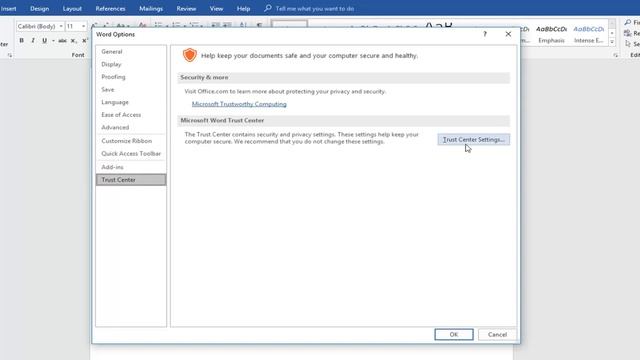
Task: Click the Security & more section header
Action: (x=343, y=78)
